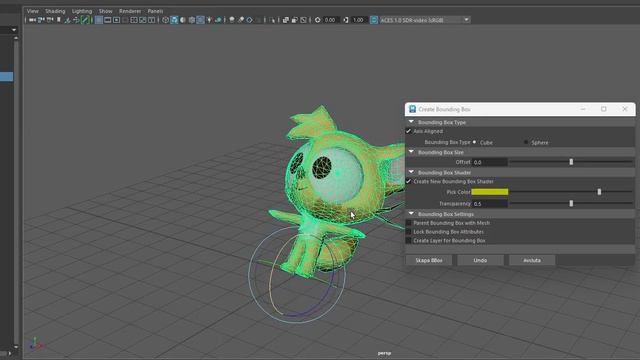Click the Offset value field

tap(489, 162)
